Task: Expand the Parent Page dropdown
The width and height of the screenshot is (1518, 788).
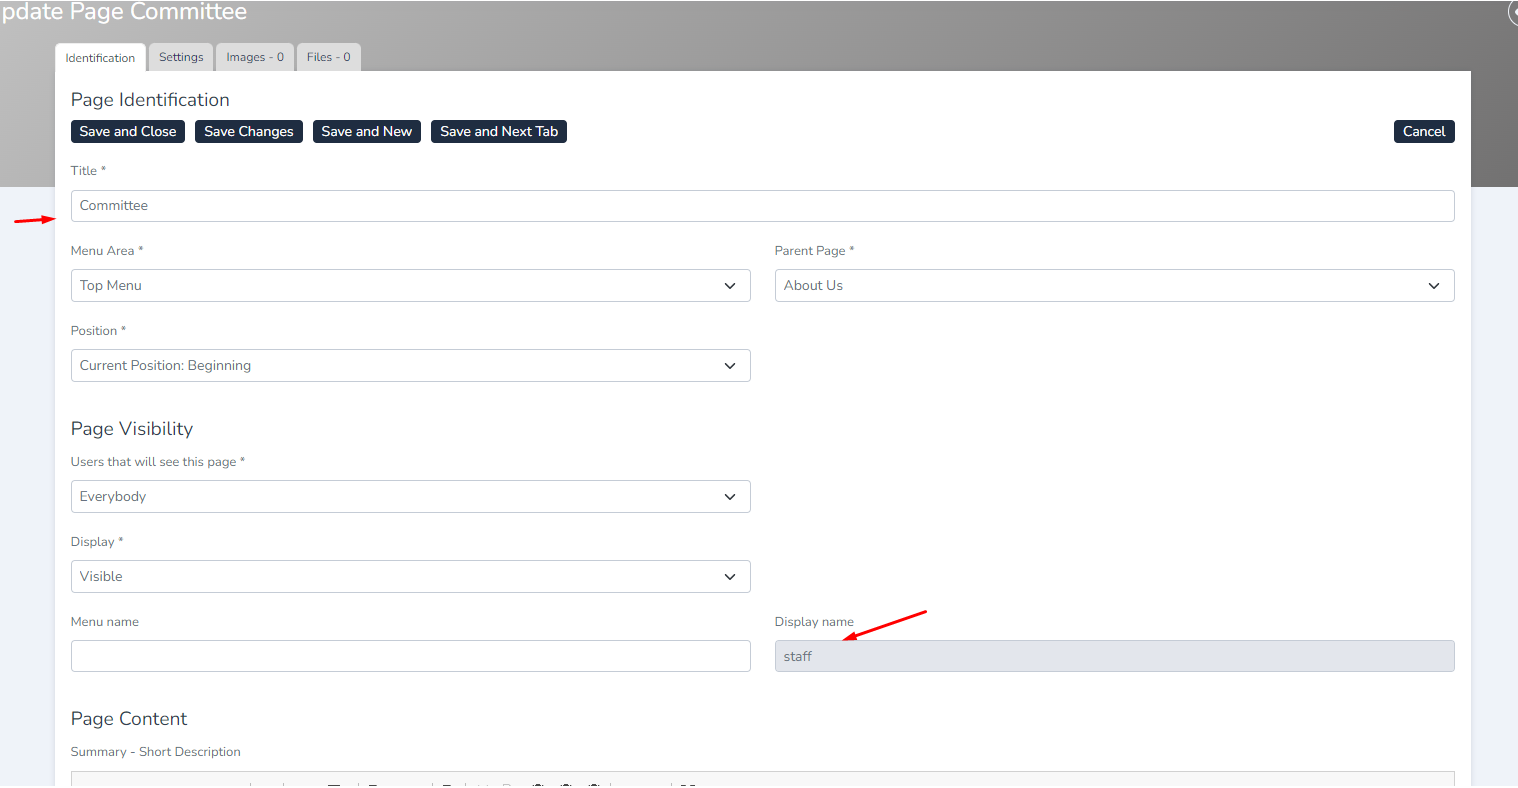Action: coord(1114,286)
